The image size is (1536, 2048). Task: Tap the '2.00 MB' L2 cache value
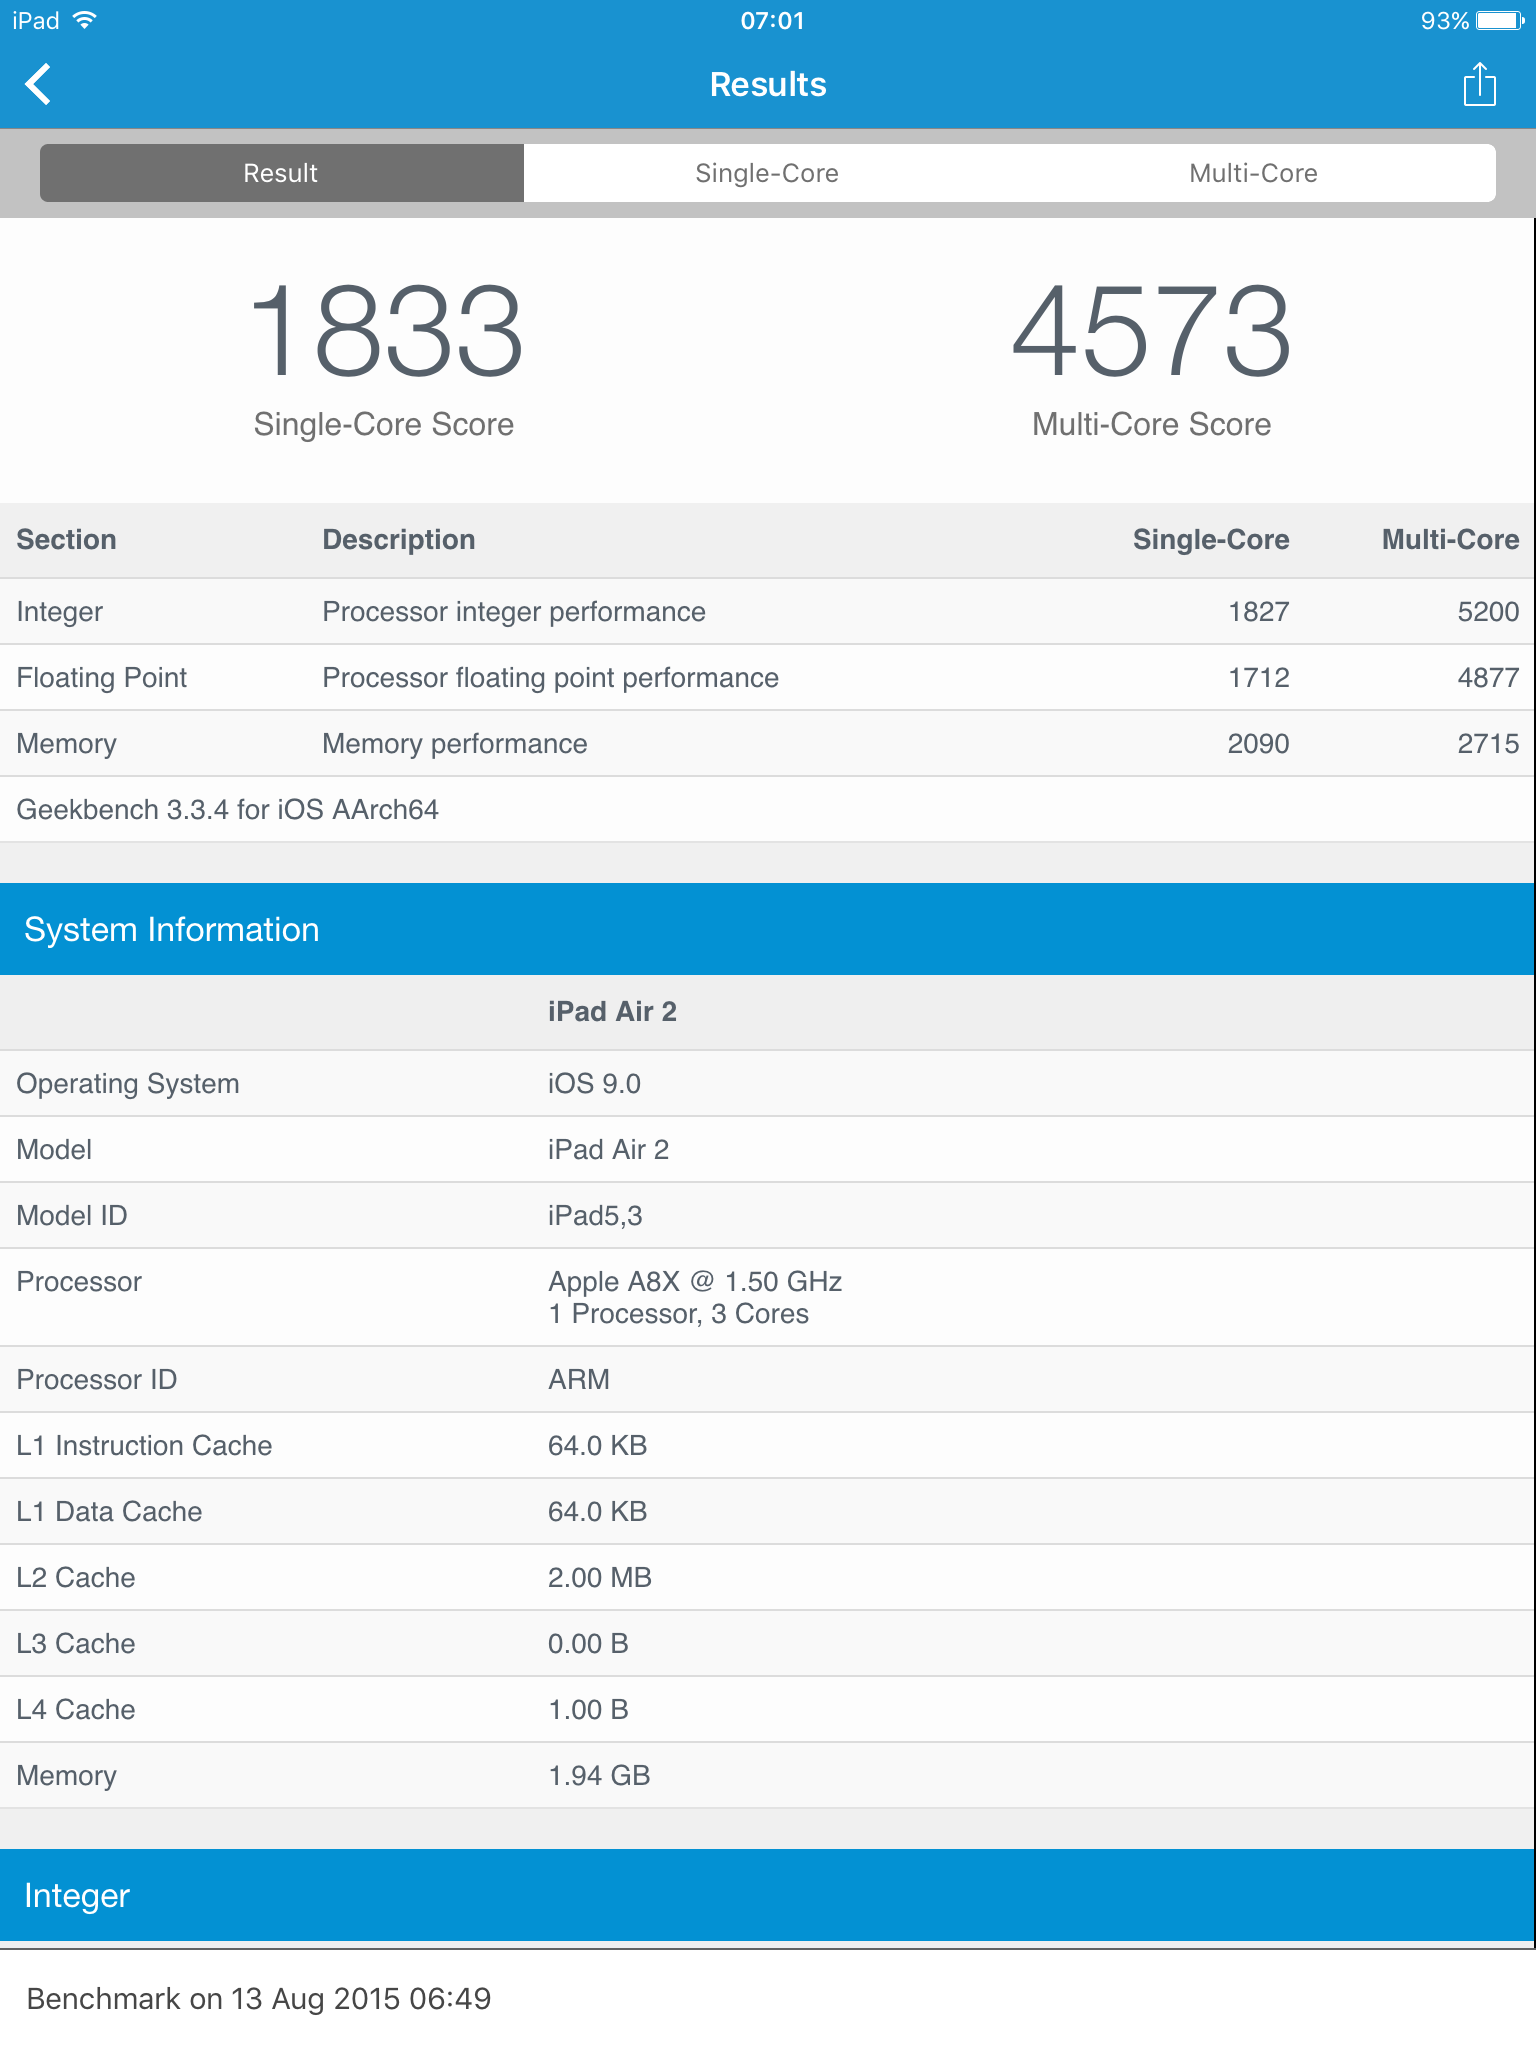pos(600,1578)
